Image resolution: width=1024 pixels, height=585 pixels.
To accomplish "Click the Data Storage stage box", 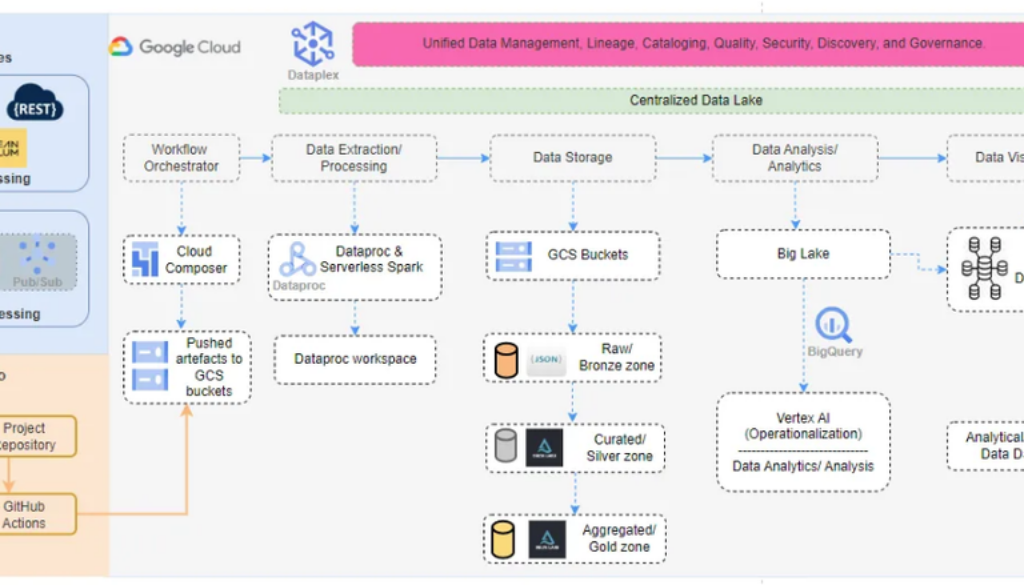I will 572,158.
